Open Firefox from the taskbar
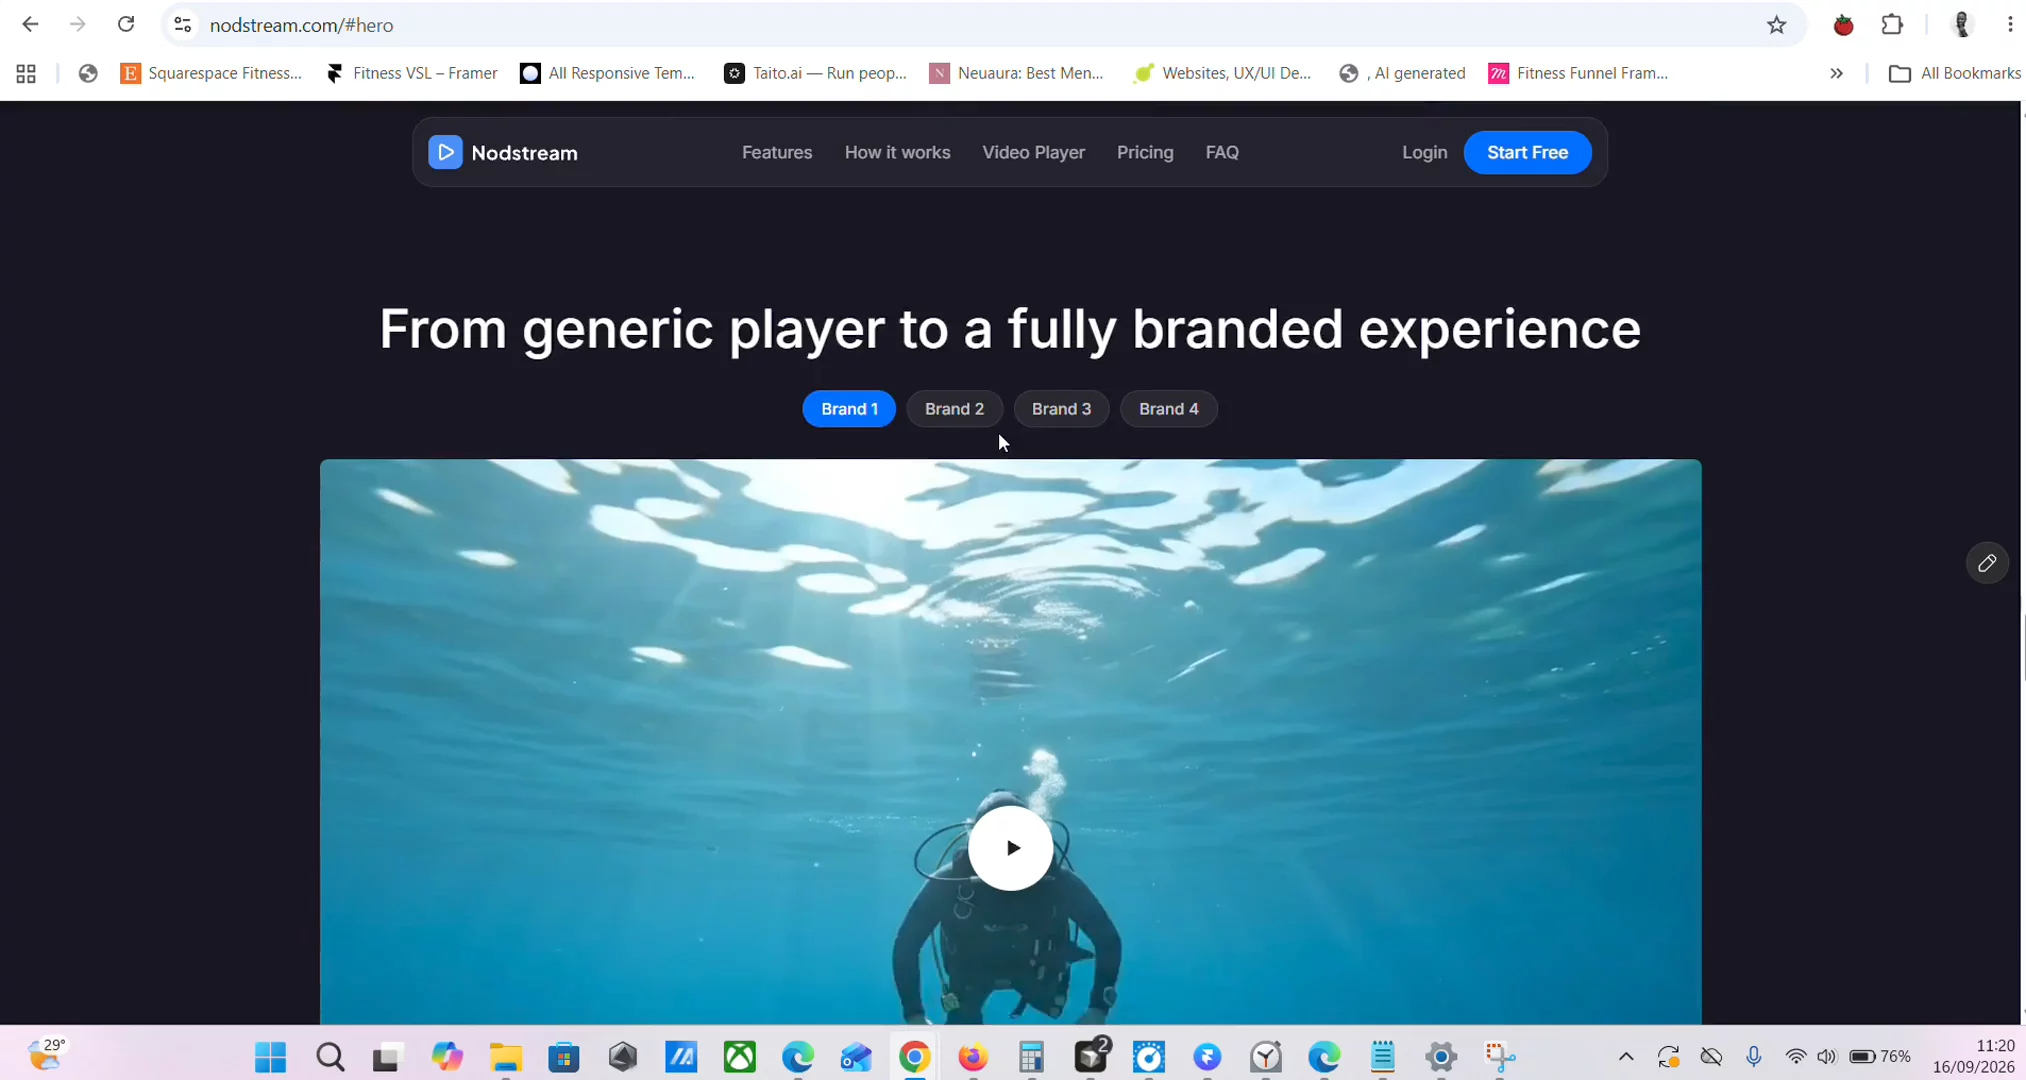Image resolution: width=2026 pixels, height=1080 pixels. coord(972,1057)
